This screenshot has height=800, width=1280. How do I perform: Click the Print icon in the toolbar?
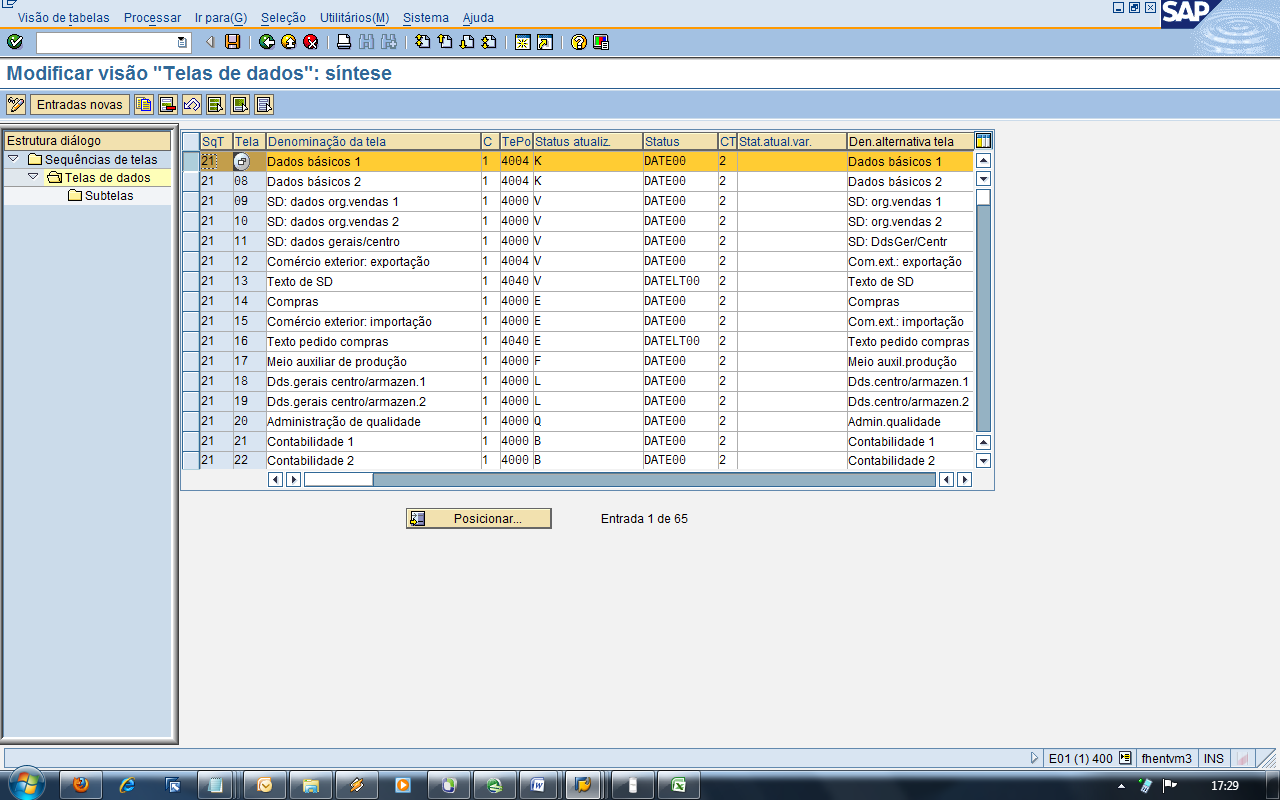[344, 42]
